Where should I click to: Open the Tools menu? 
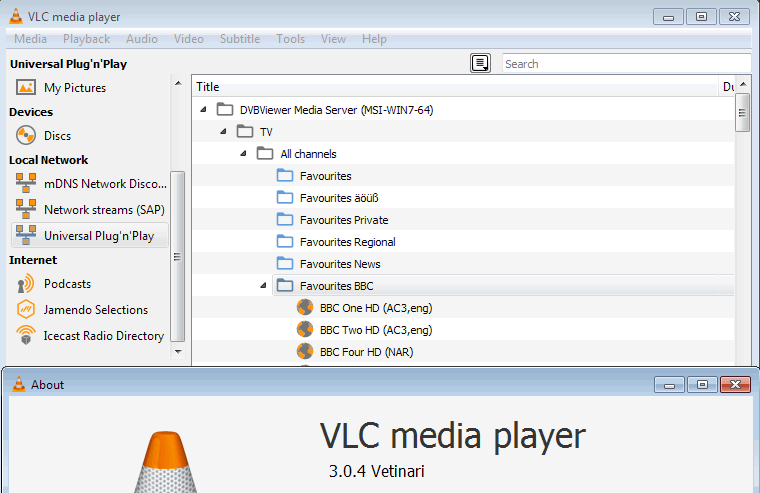(290, 39)
